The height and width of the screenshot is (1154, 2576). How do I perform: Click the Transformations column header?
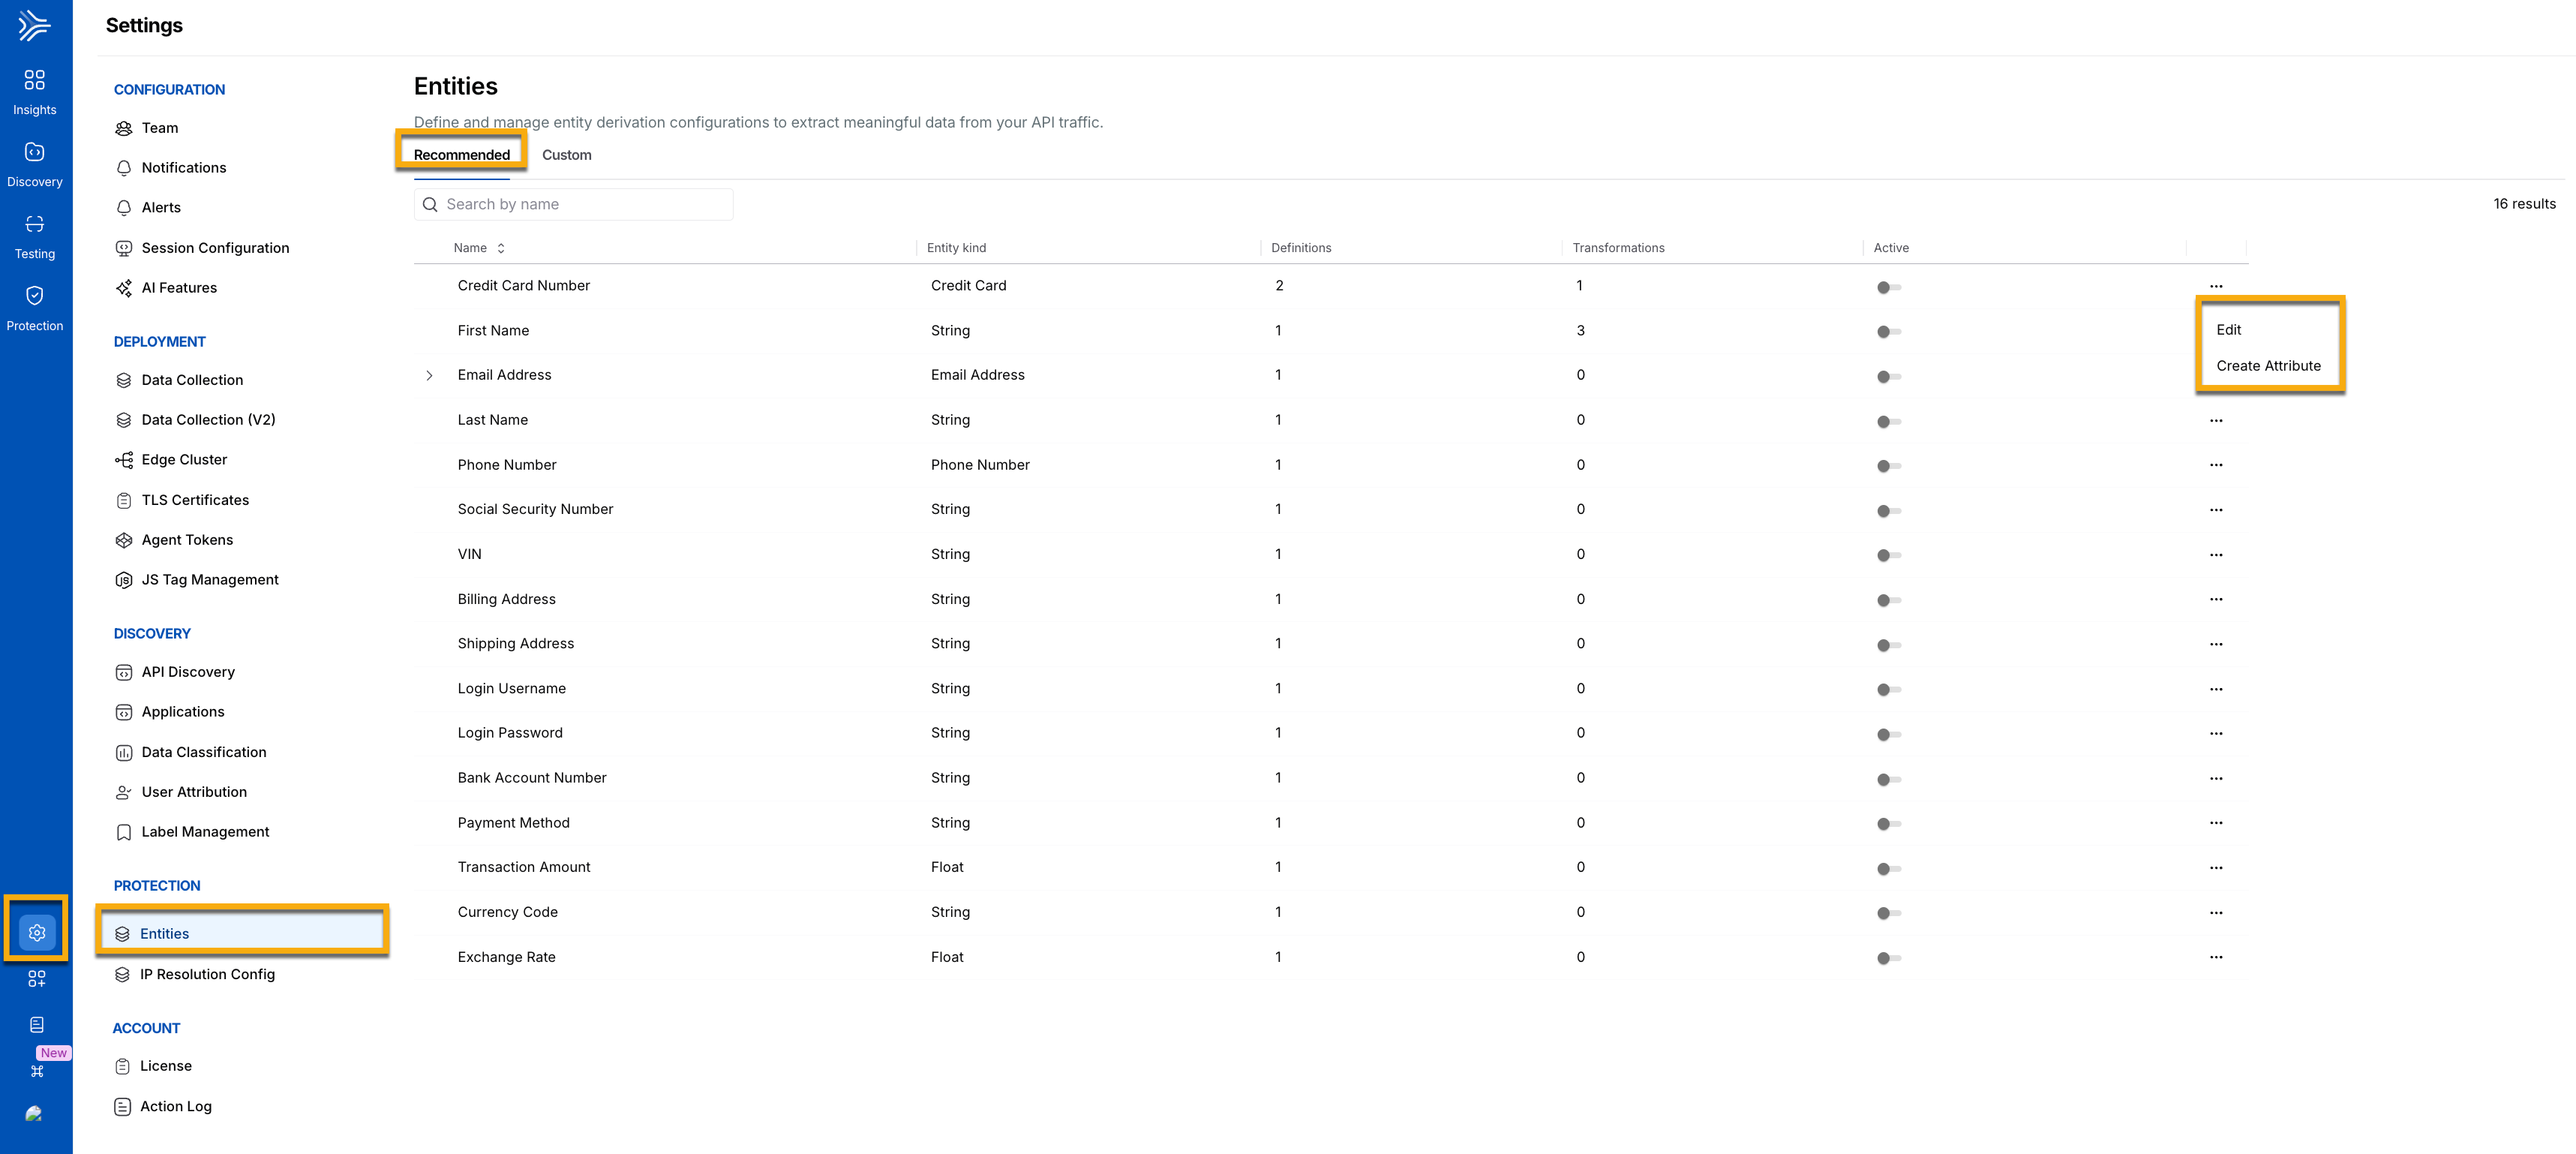[1618, 248]
